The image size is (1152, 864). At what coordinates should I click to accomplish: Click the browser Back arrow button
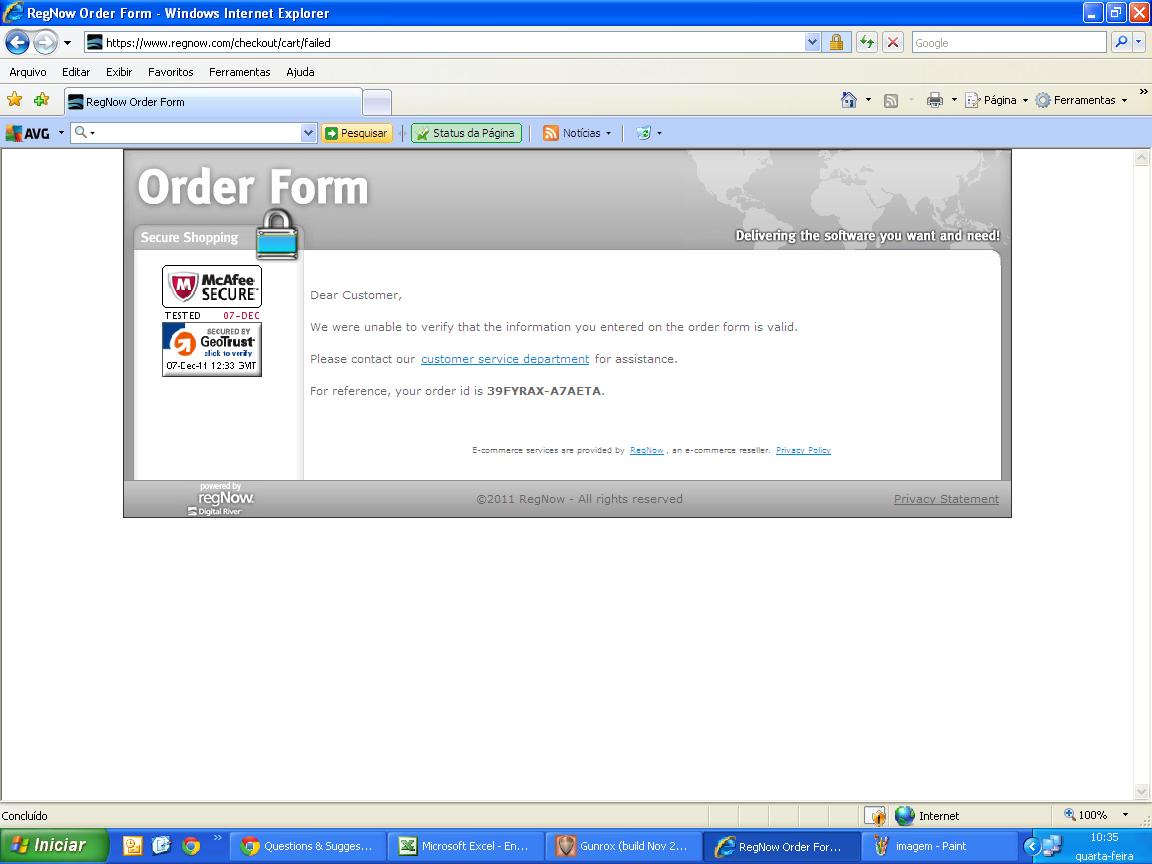(x=17, y=42)
